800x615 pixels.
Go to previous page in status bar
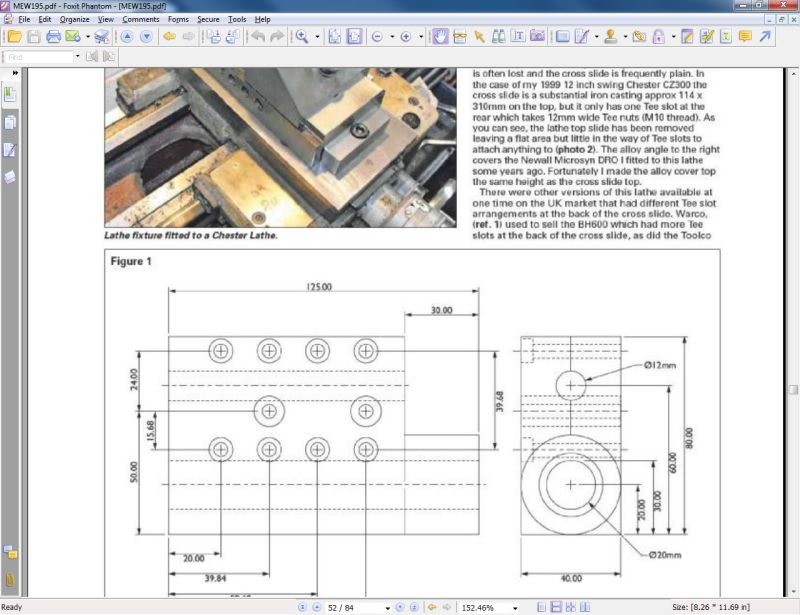pos(316,607)
